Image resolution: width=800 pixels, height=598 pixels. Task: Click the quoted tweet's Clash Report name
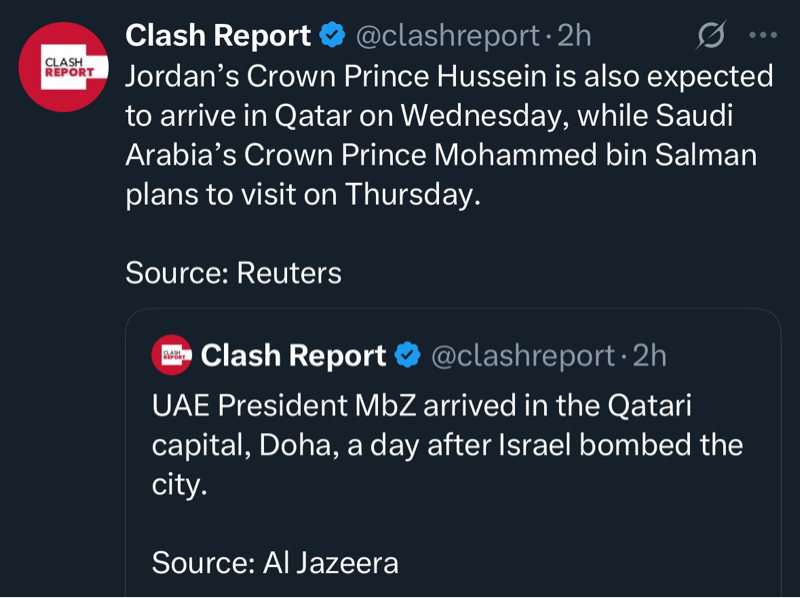click(293, 355)
